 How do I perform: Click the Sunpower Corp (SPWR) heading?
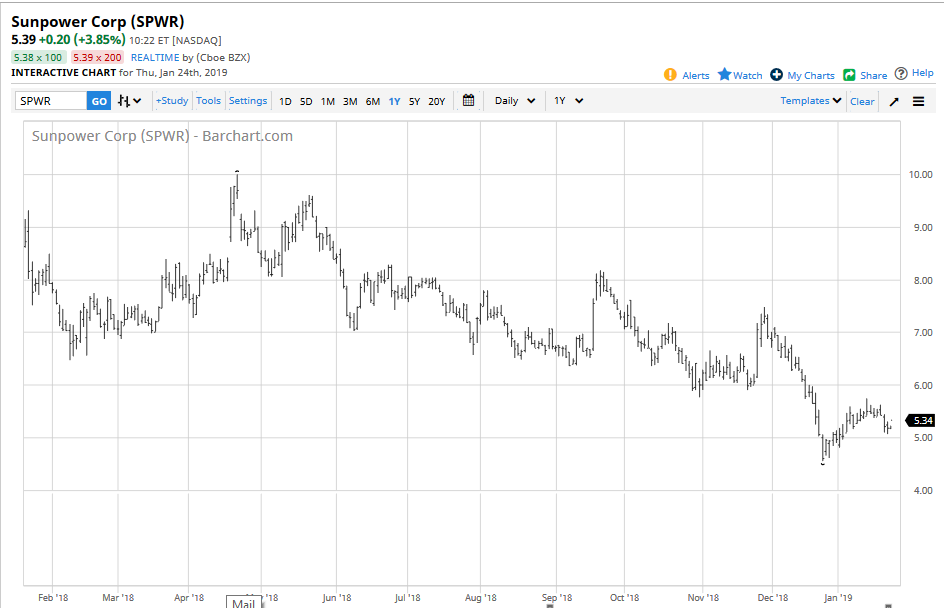[98, 22]
